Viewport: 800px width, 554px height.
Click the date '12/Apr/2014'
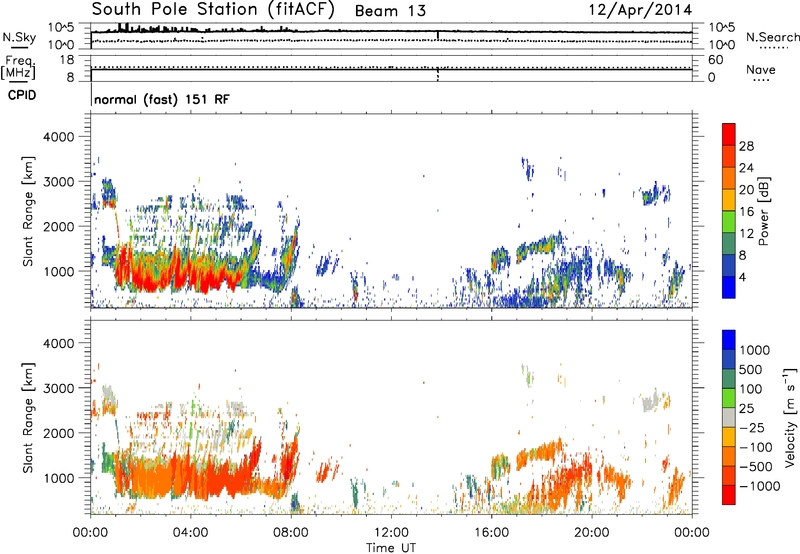641,10
